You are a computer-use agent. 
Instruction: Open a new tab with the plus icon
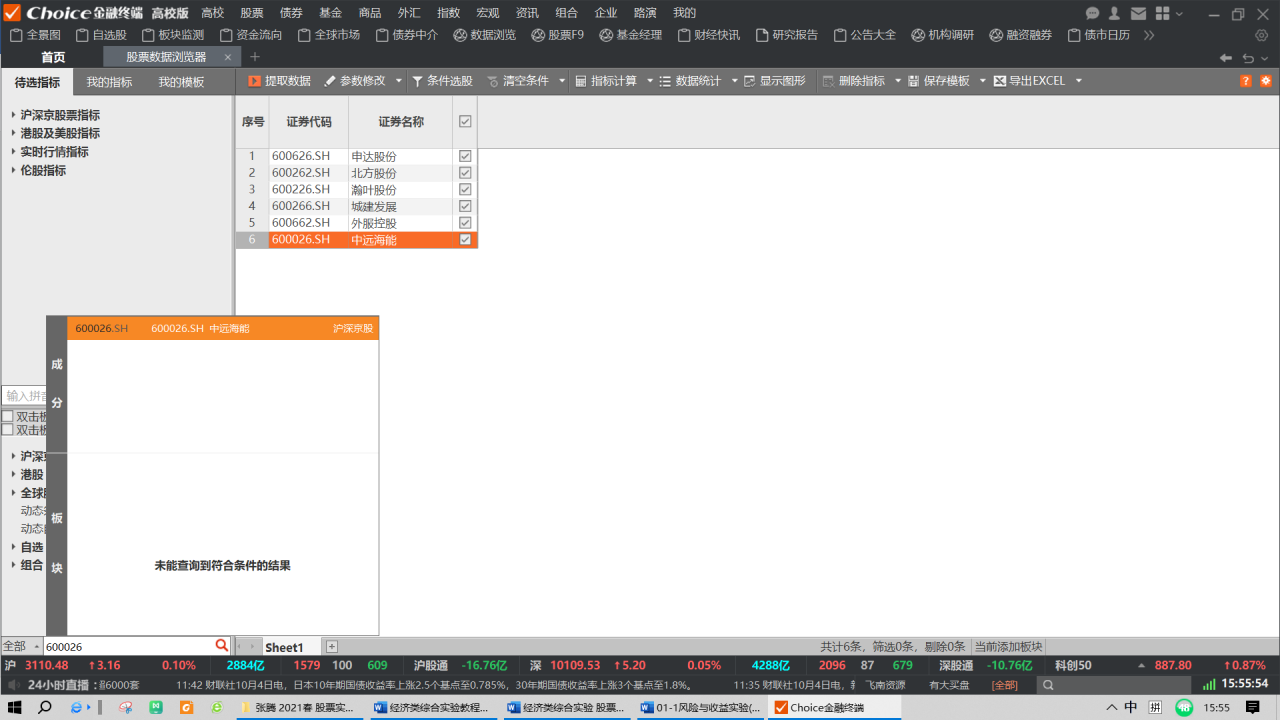point(254,57)
